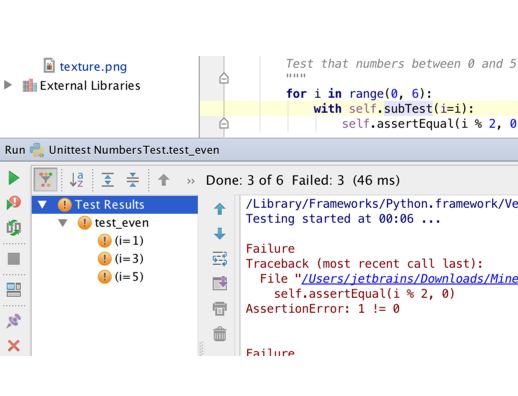
Task: Click 'Done: 3 of 6 Failed: 3' status text
Action: coord(275,180)
